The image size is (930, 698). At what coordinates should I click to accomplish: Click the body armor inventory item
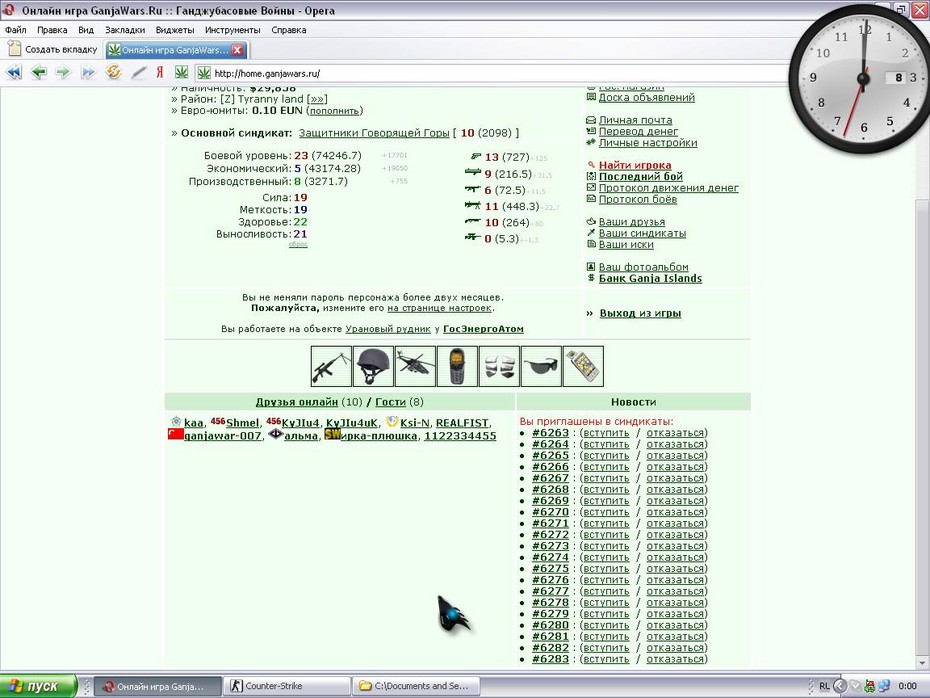click(499, 366)
